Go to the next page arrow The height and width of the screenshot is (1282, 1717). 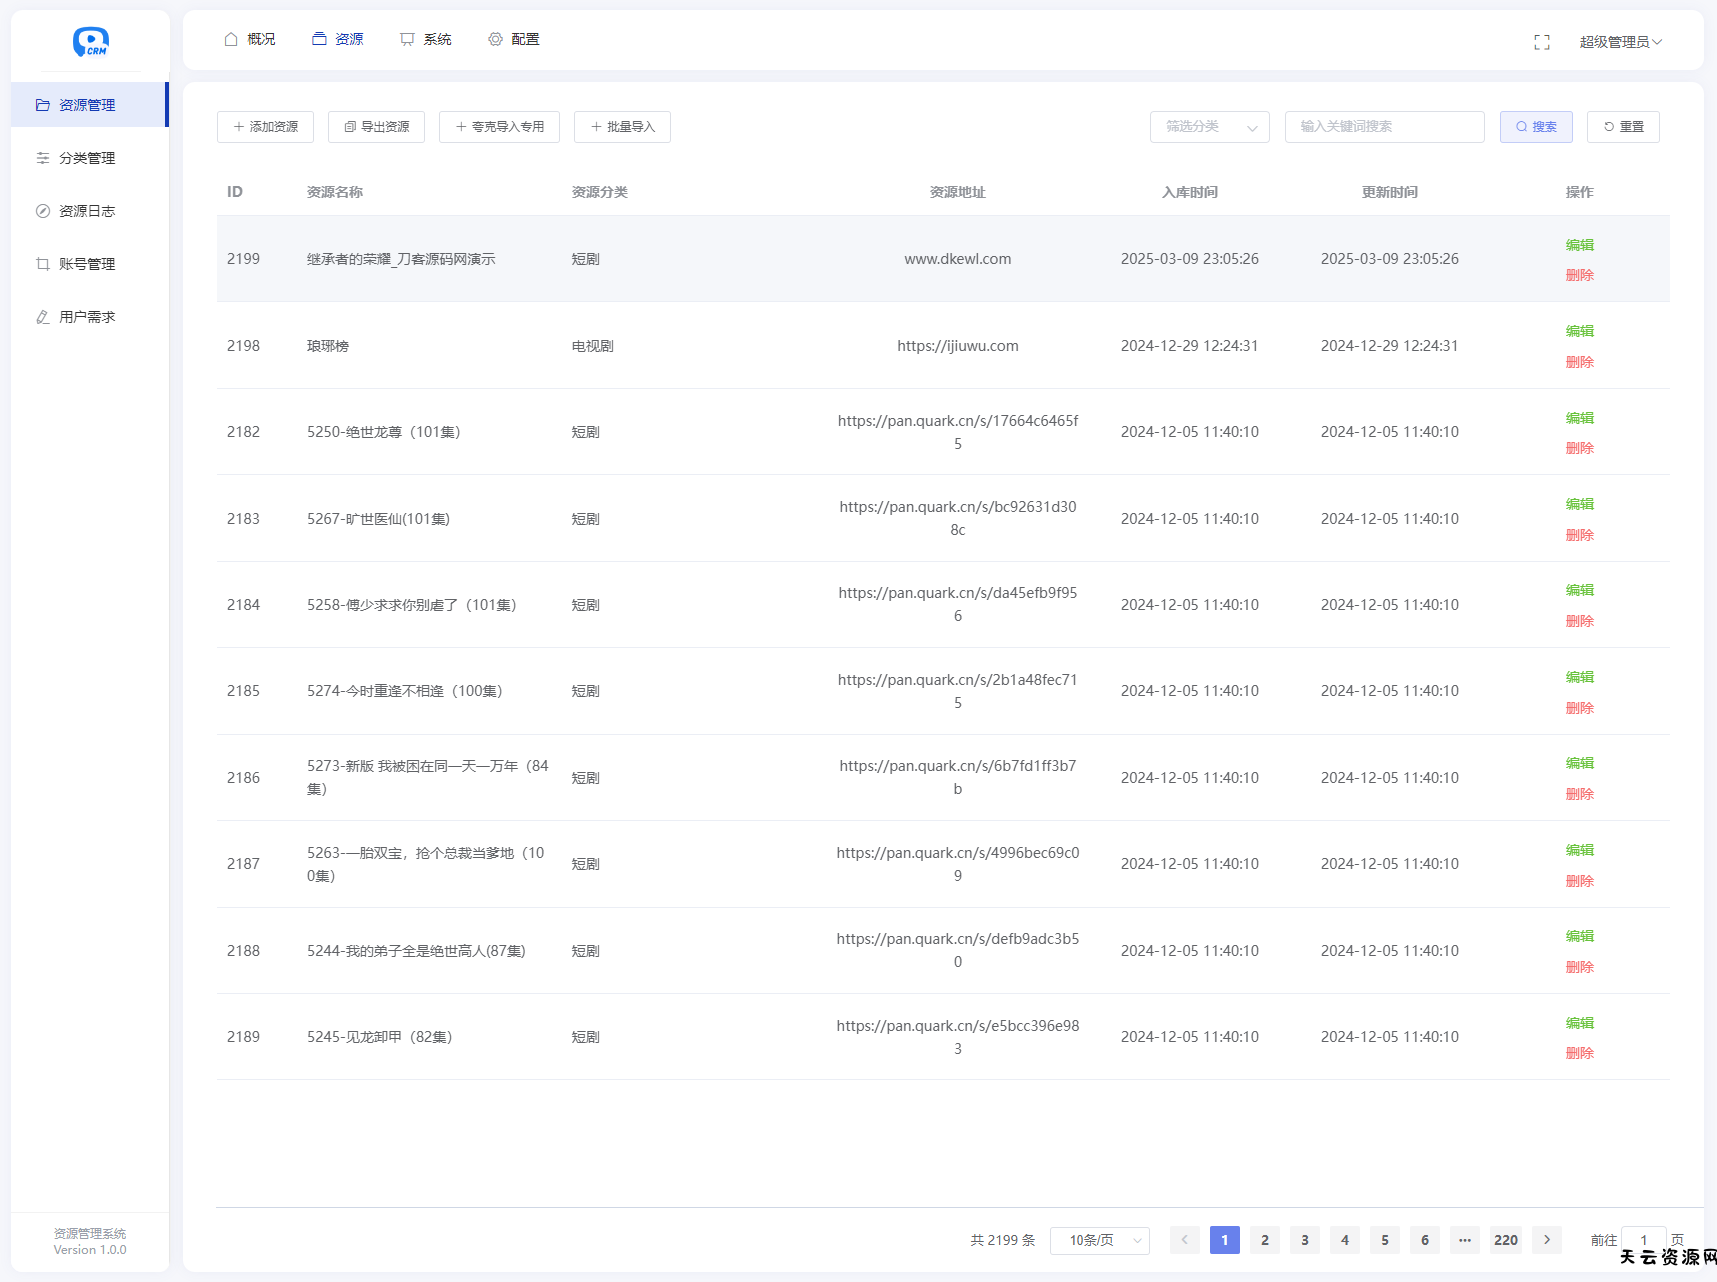click(1546, 1240)
